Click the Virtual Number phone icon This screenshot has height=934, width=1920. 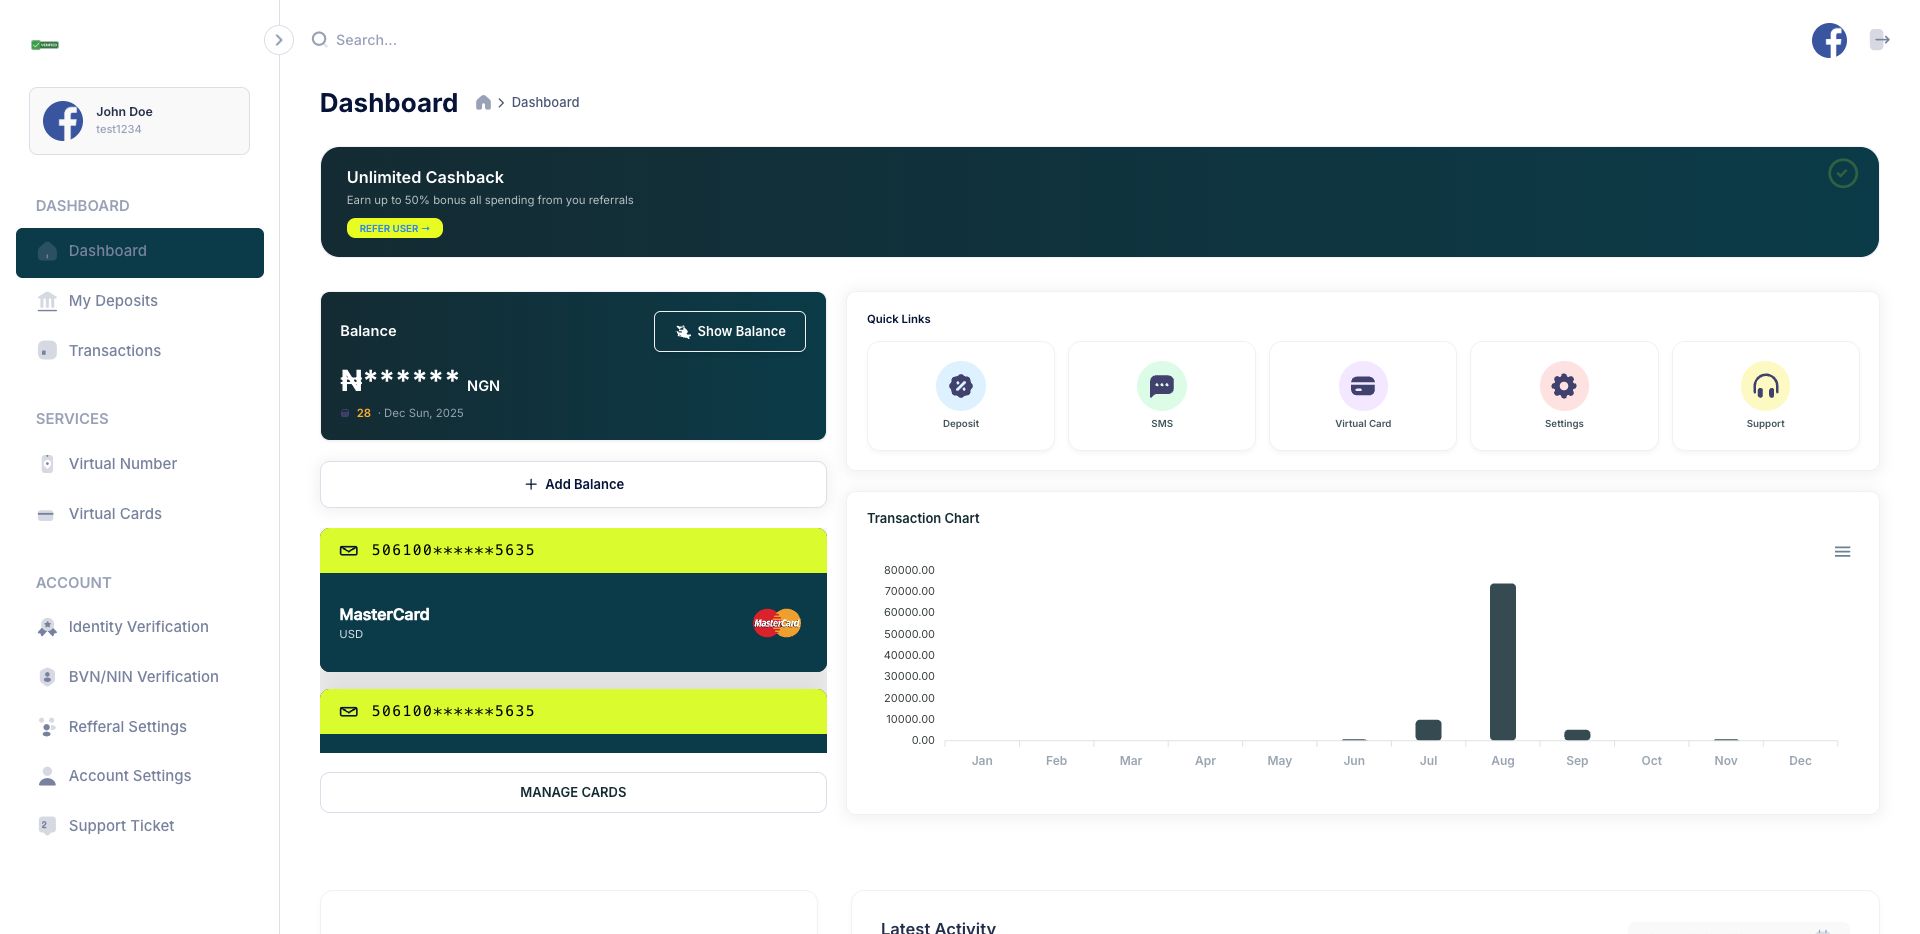[47, 464]
